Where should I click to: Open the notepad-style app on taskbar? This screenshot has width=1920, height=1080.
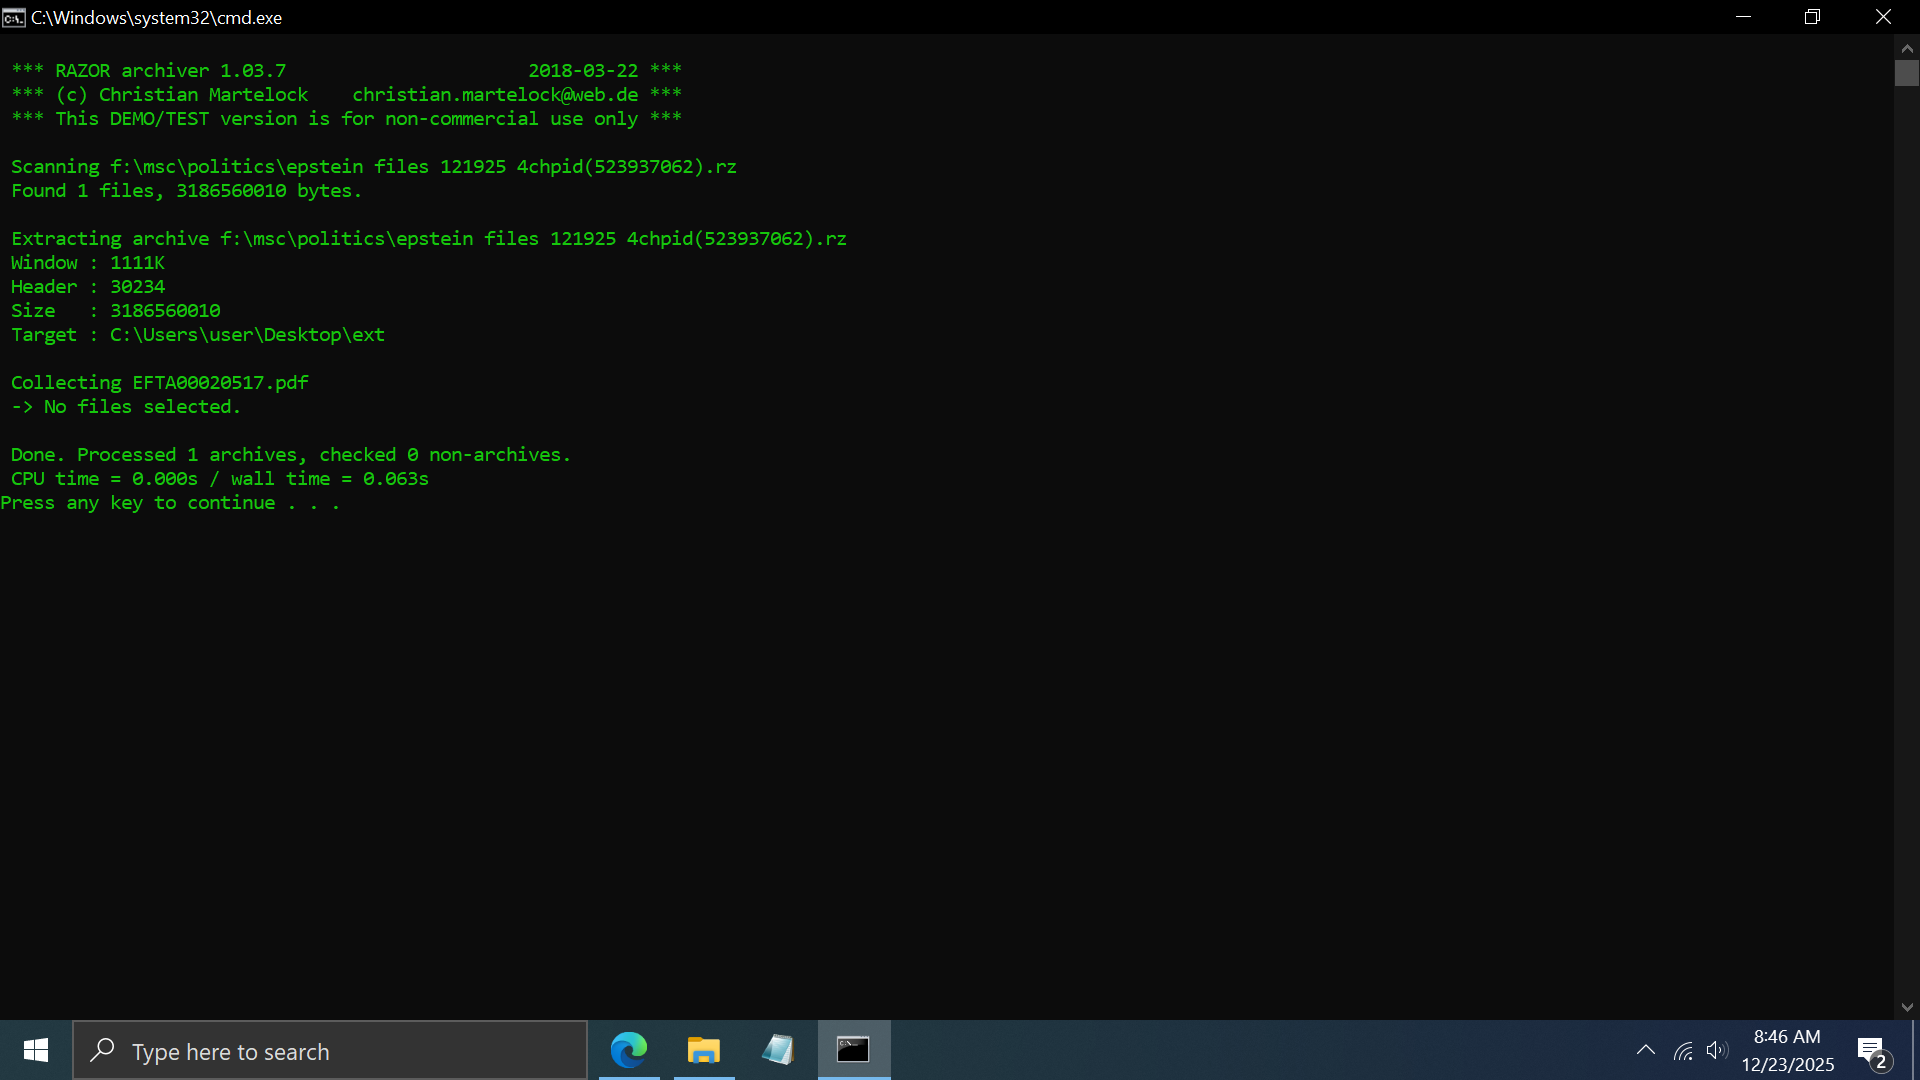coord(778,1050)
